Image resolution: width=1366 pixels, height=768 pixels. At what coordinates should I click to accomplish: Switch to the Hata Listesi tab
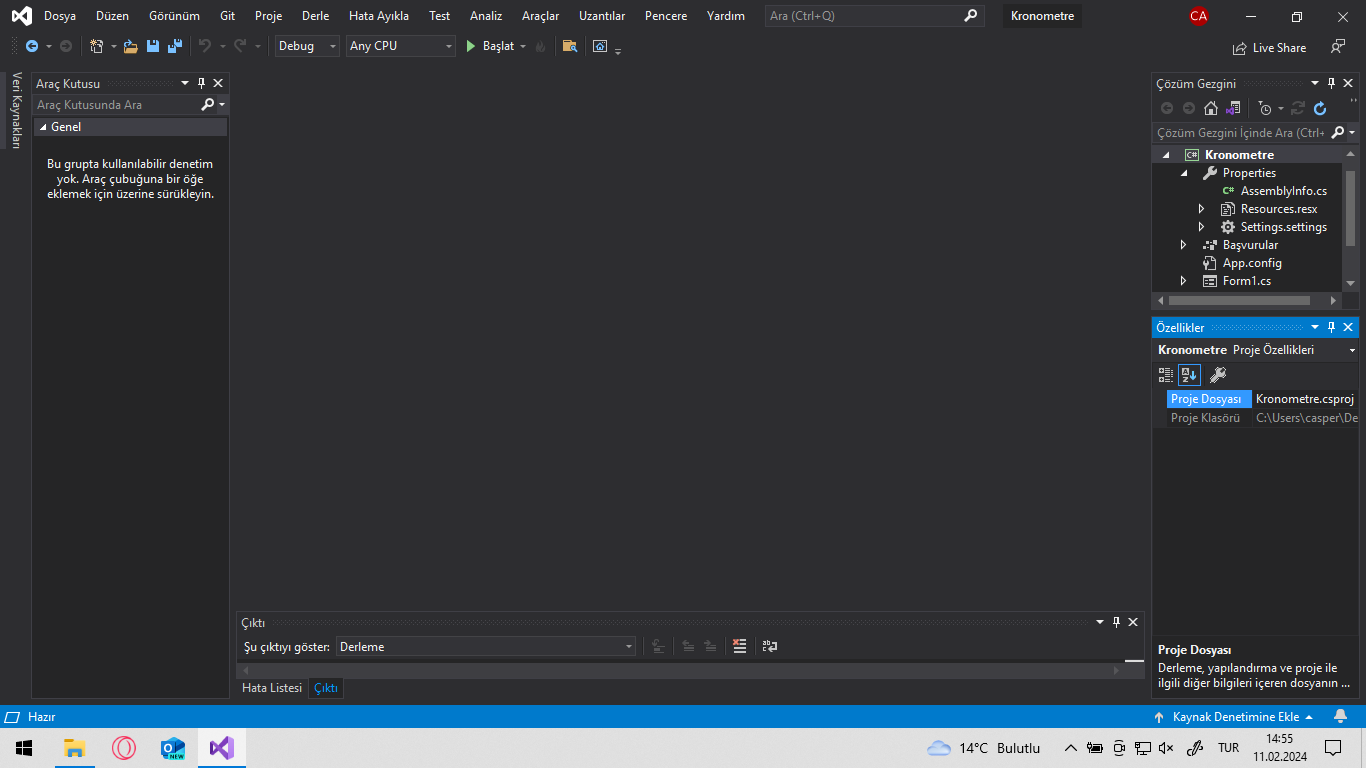(x=272, y=688)
